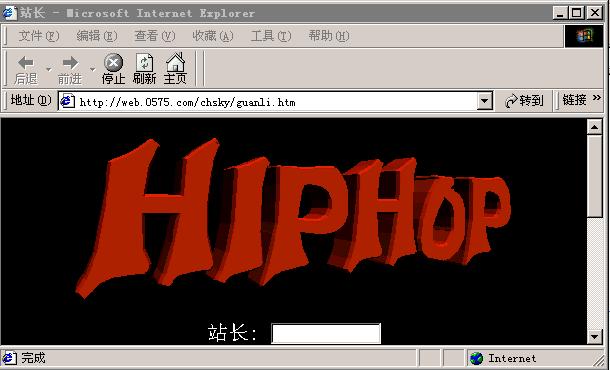Click the page icon in address bar
The height and width of the screenshot is (370, 610).
coord(68,101)
